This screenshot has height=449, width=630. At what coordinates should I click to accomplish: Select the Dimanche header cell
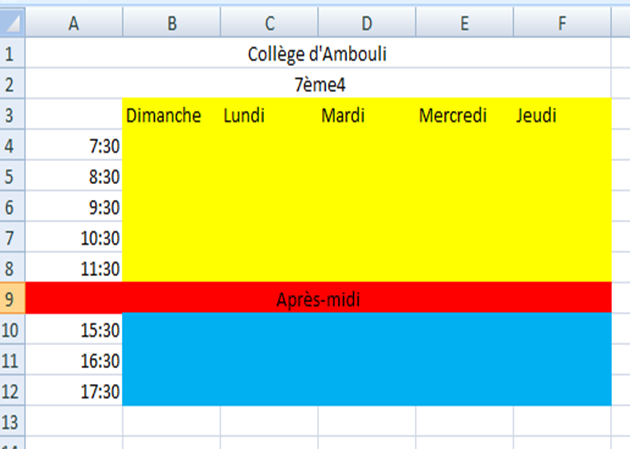[172, 114]
